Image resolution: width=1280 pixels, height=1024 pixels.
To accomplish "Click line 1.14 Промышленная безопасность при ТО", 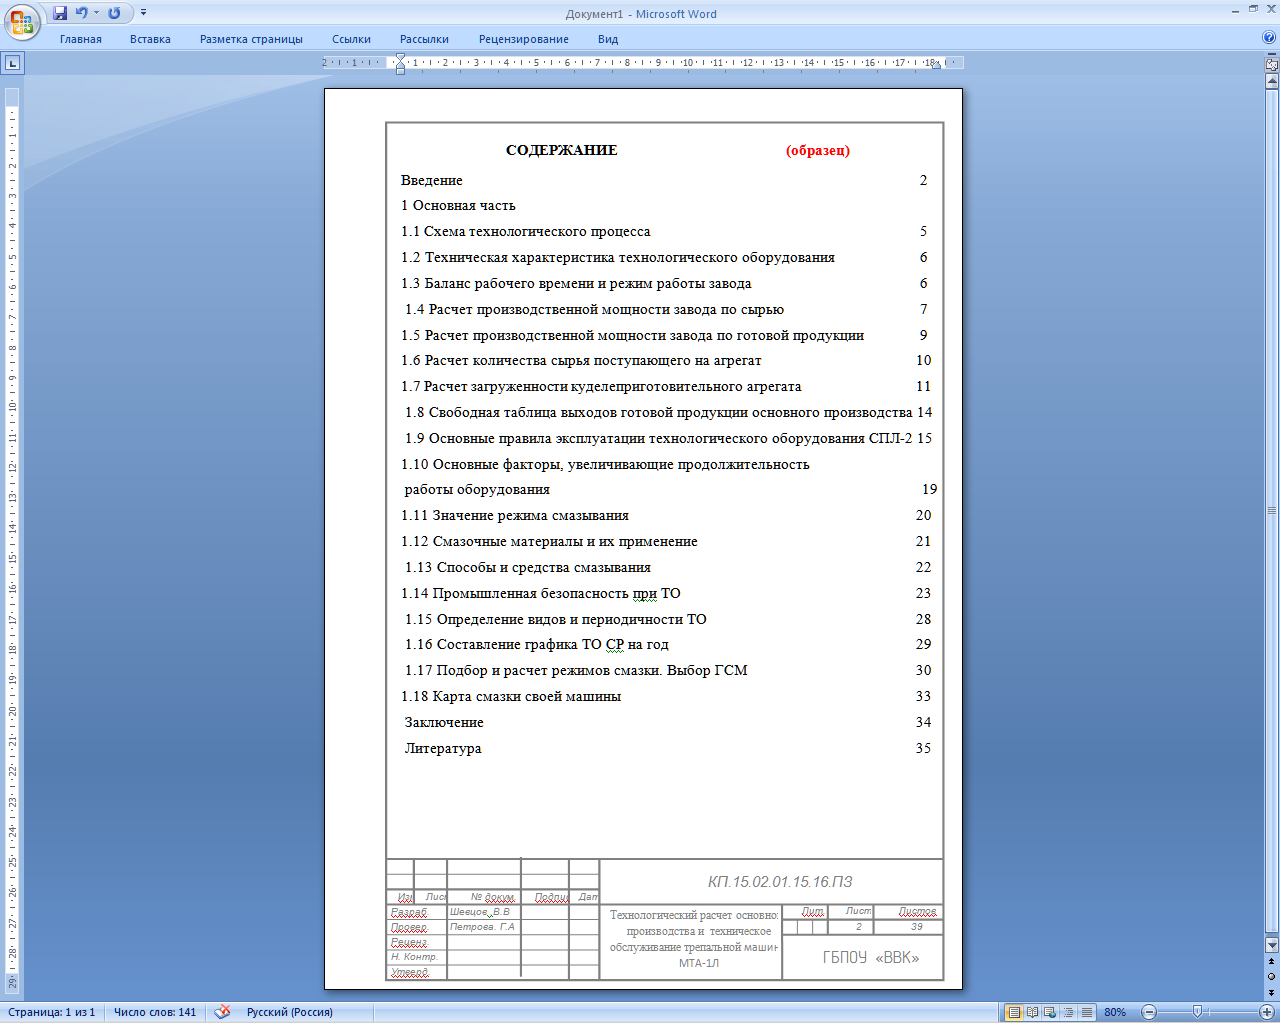I will click(541, 593).
